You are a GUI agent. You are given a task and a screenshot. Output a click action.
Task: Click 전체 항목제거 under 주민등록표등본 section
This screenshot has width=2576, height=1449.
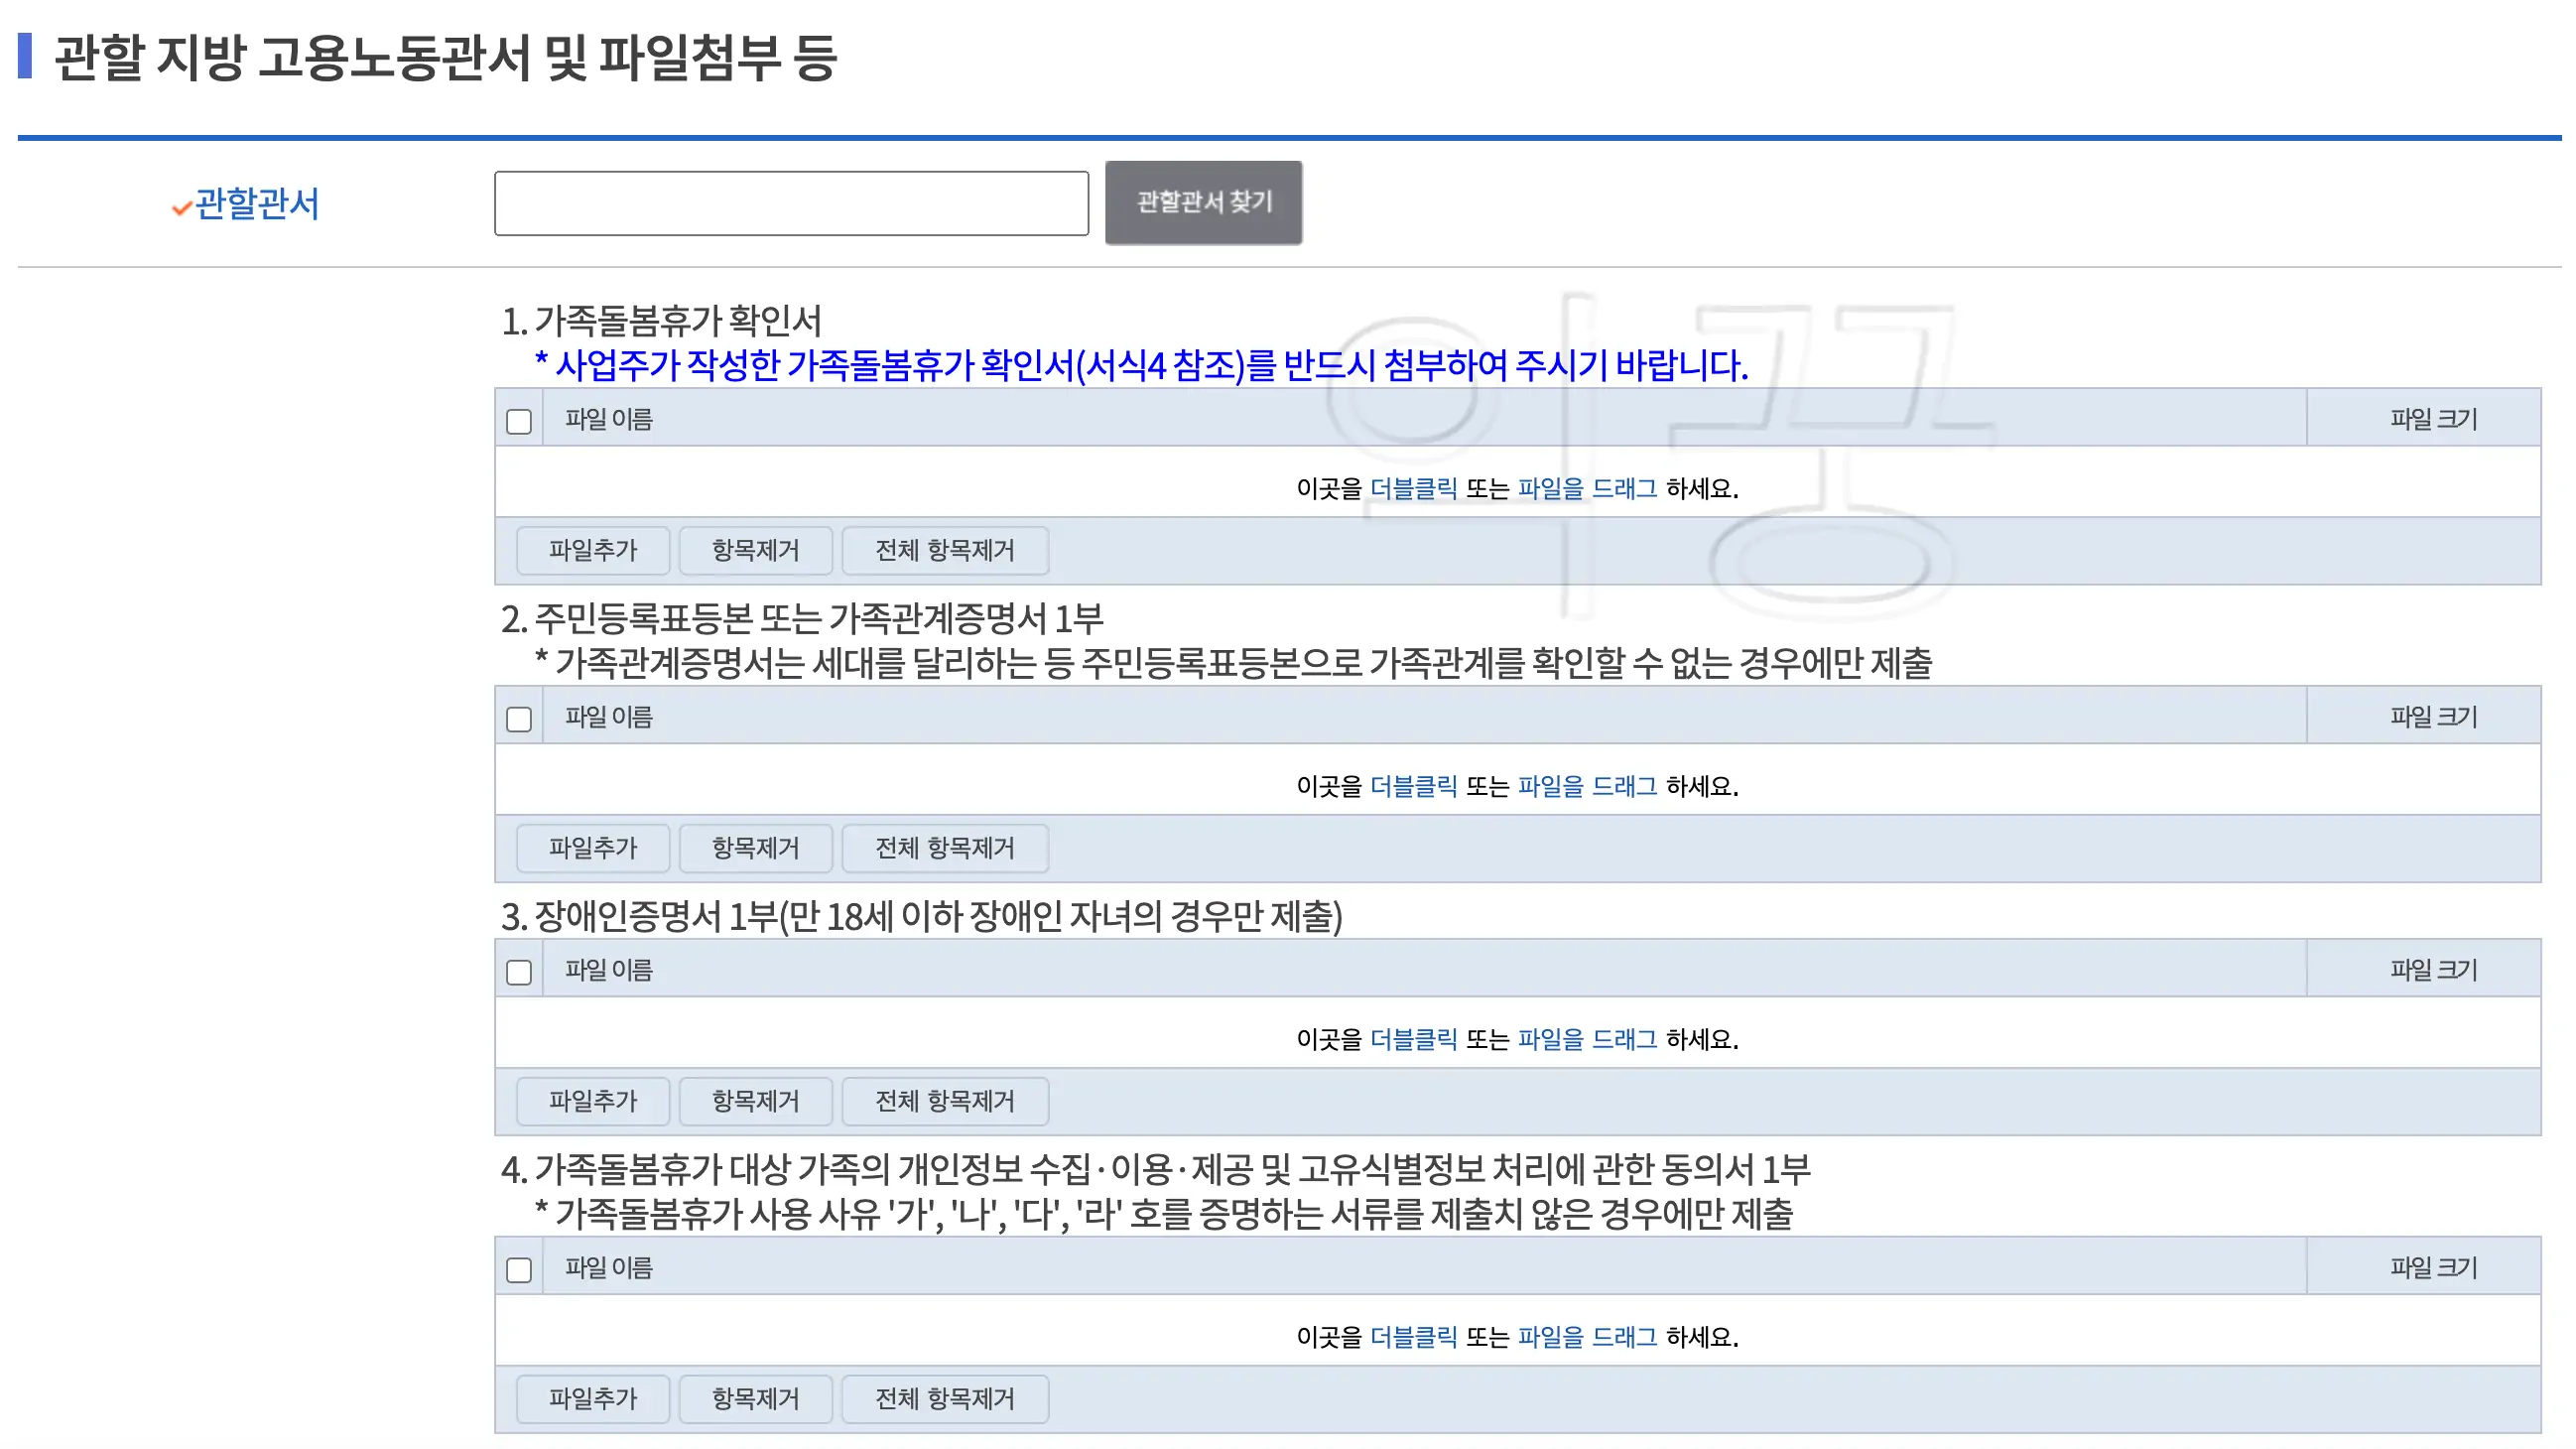(944, 848)
